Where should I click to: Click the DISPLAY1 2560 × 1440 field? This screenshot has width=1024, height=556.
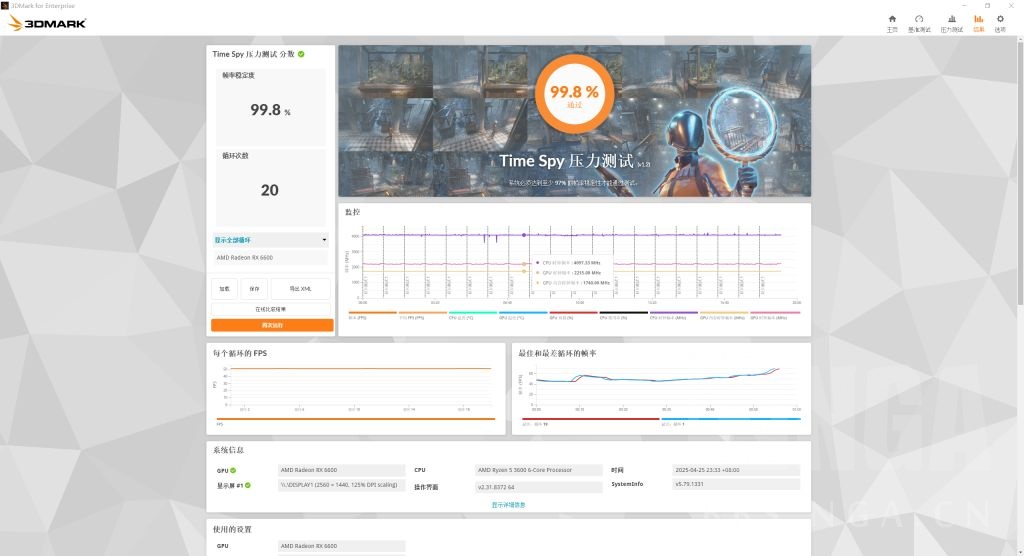[x=342, y=485]
